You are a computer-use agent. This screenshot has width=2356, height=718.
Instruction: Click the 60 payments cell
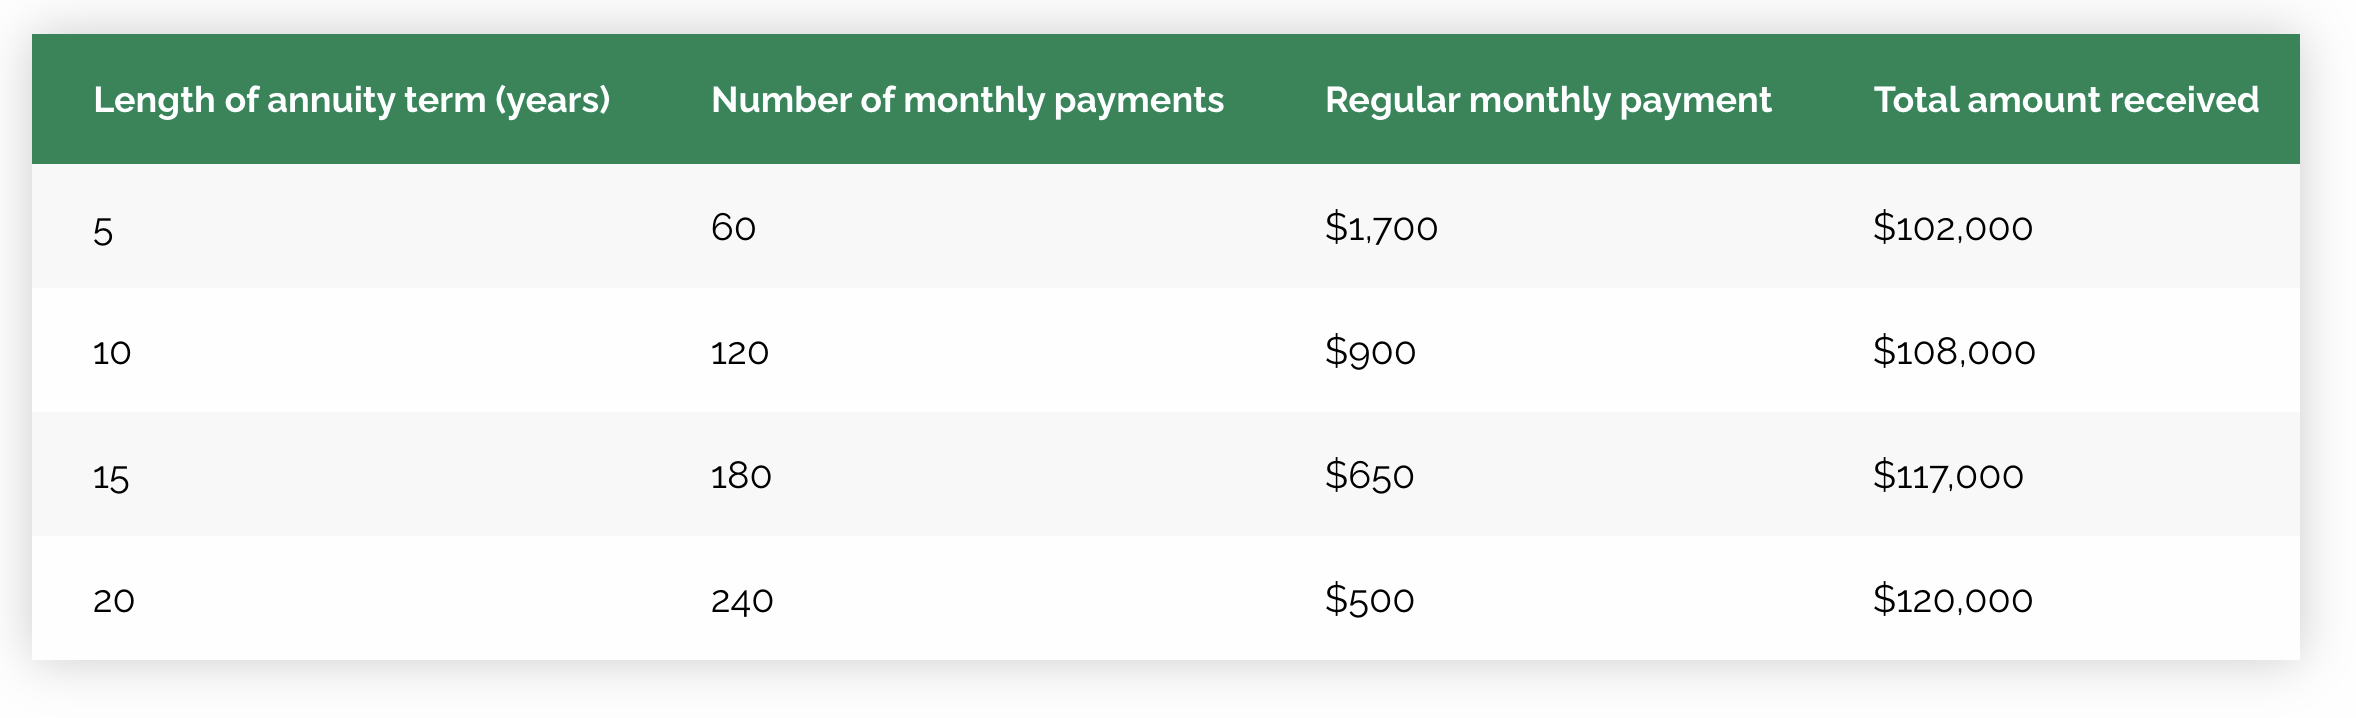click(733, 228)
